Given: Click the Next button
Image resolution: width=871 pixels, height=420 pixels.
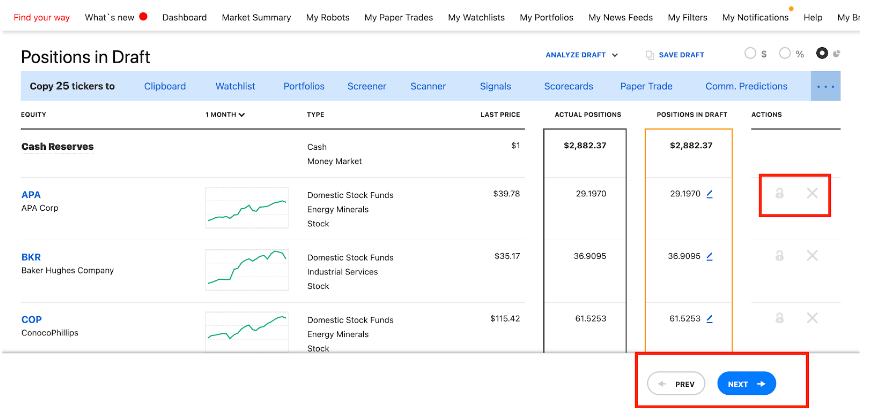Looking at the screenshot, I should coord(746,384).
